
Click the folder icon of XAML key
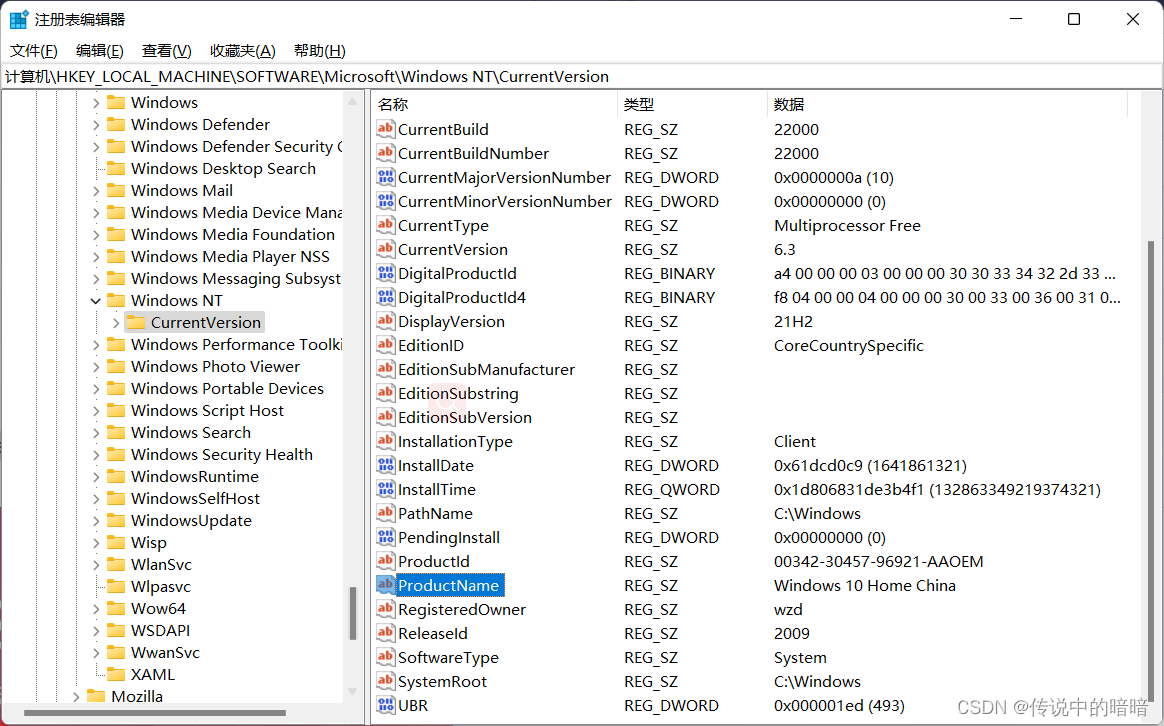[x=116, y=674]
